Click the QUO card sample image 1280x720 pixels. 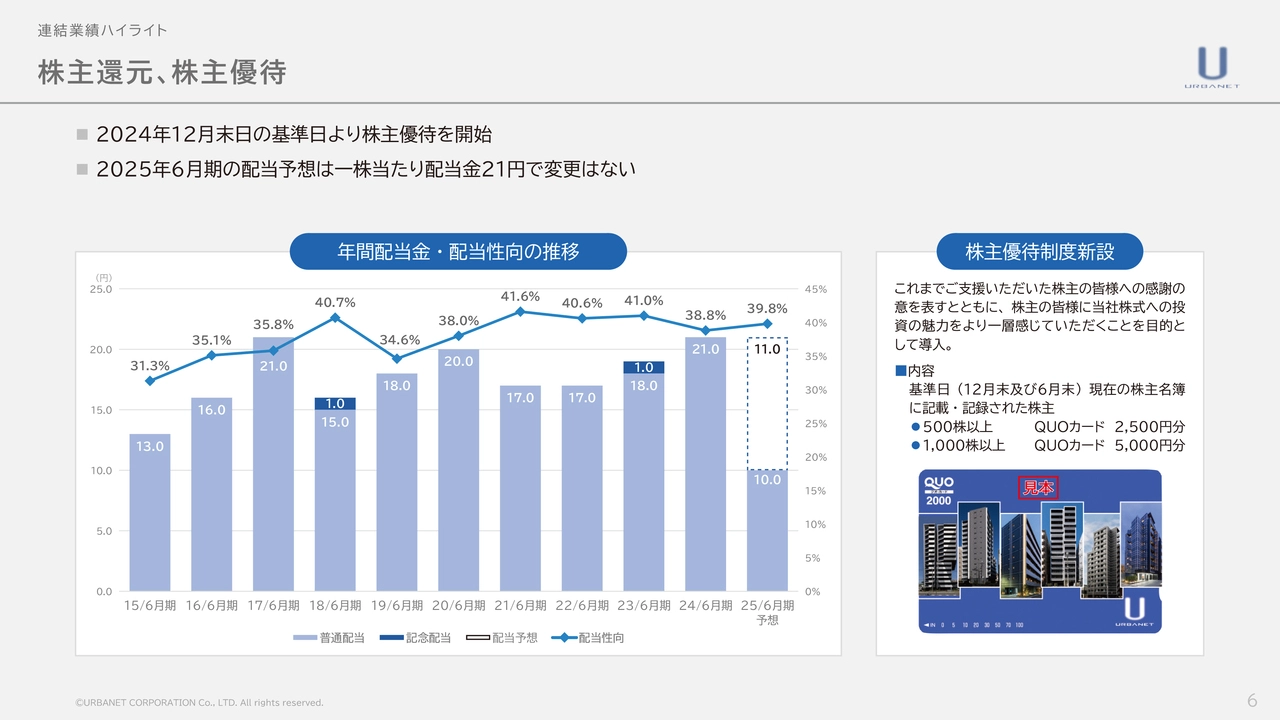[1040, 551]
